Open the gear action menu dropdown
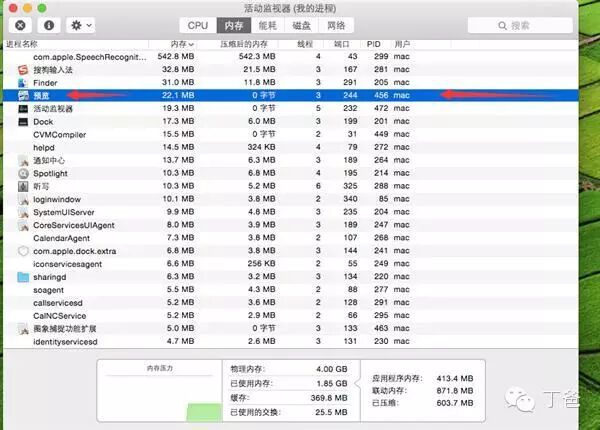The image size is (600, 430). [81, 25]
